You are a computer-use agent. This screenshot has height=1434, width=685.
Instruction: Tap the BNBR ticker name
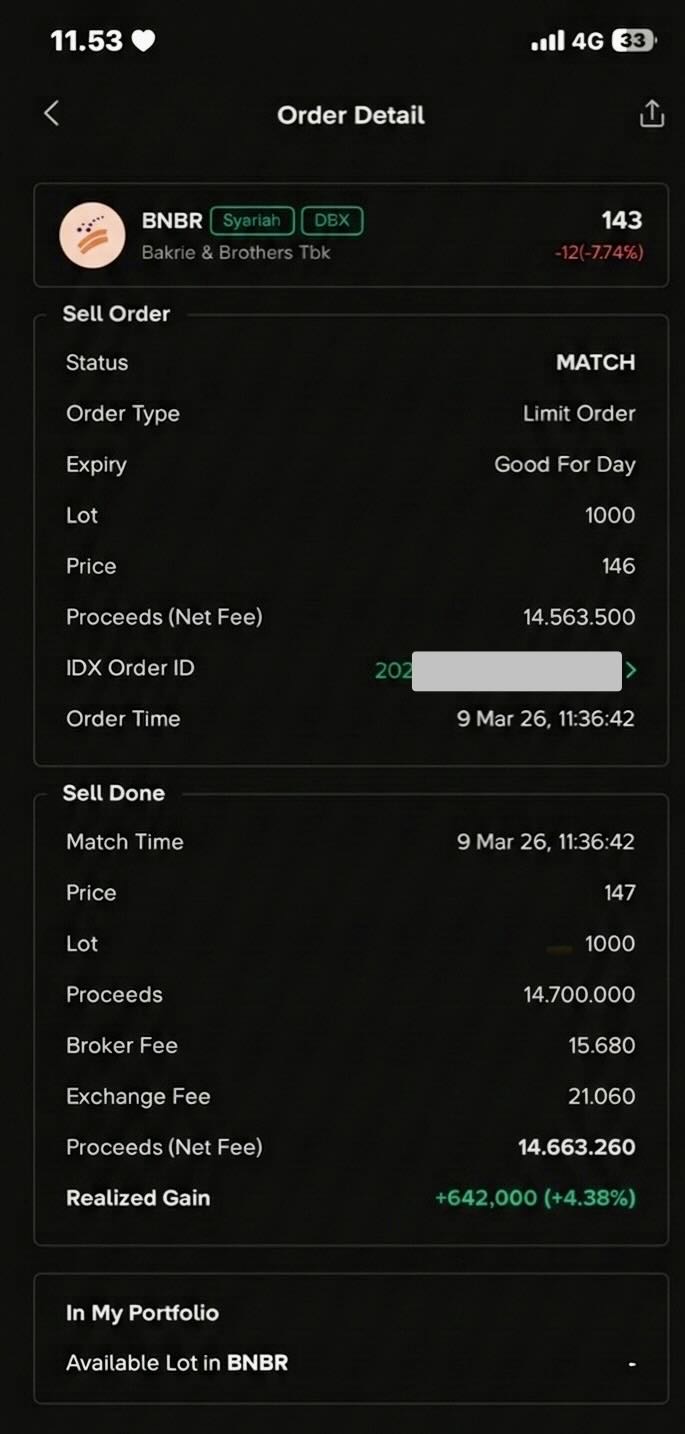pyautogui.click(x=172, y=221)
